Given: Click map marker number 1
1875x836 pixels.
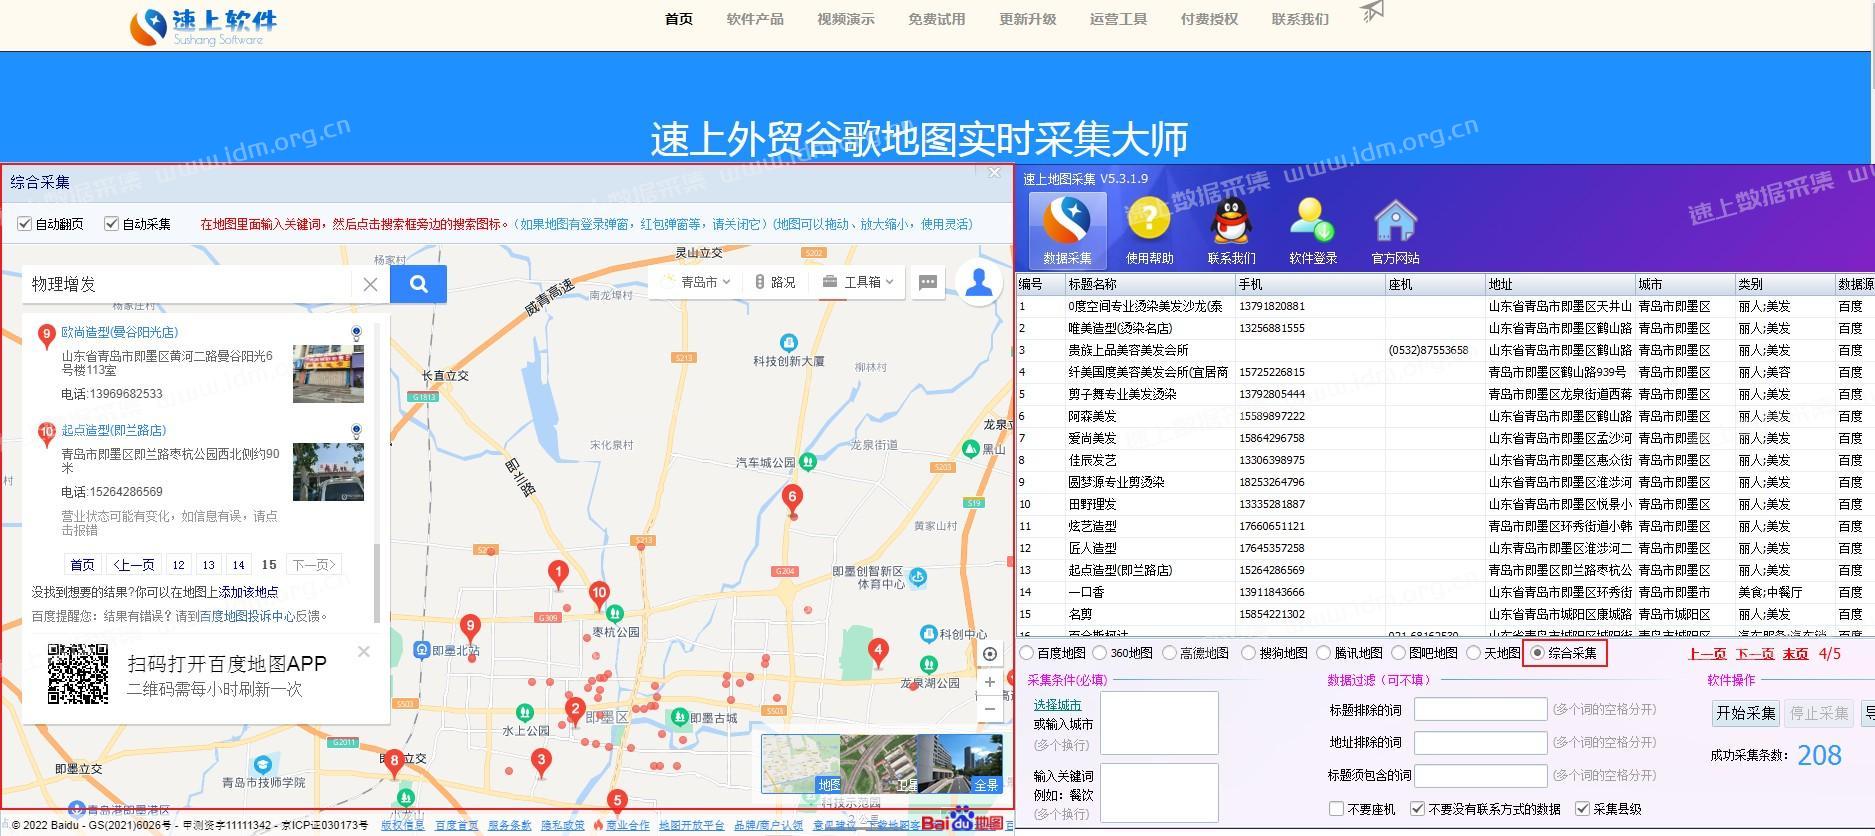Looking at the screenshot, I should tap(559, 575).
